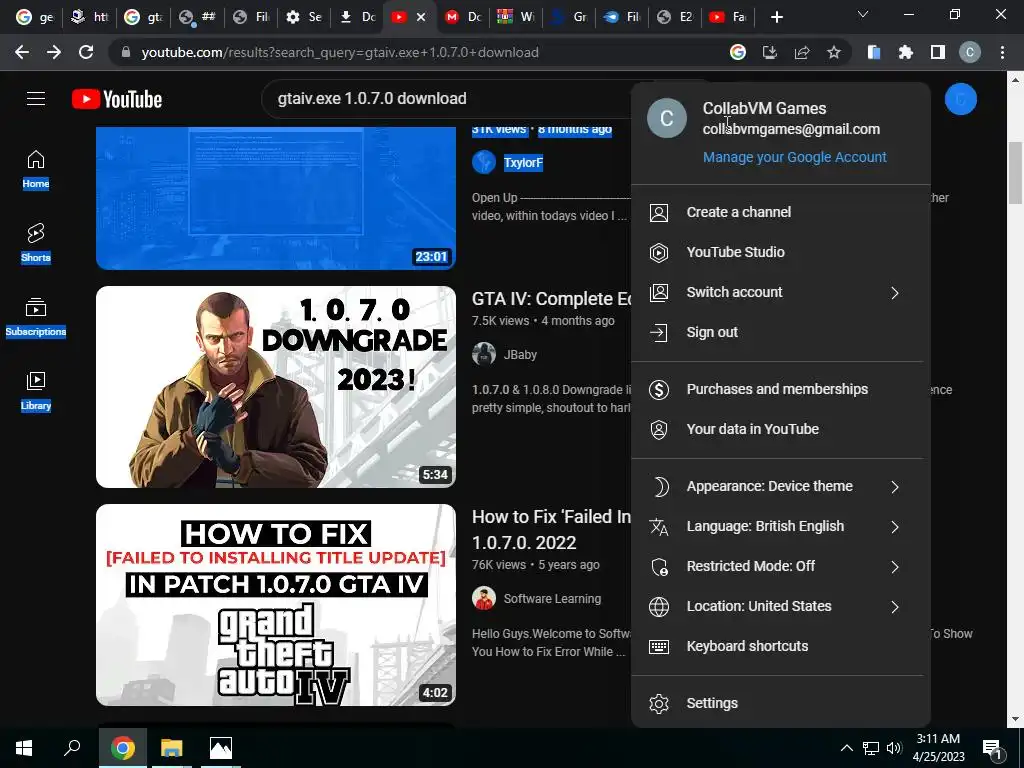
Task: Show hidden system tray icons
Action: pos(846,748)
